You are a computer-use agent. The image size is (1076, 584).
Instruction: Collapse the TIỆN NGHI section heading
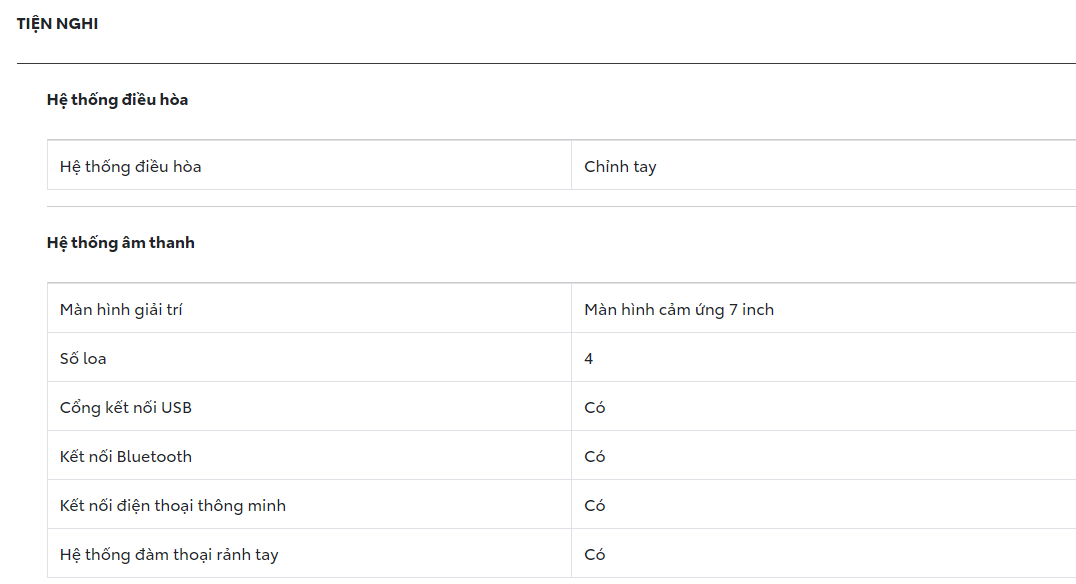(57, 24)
